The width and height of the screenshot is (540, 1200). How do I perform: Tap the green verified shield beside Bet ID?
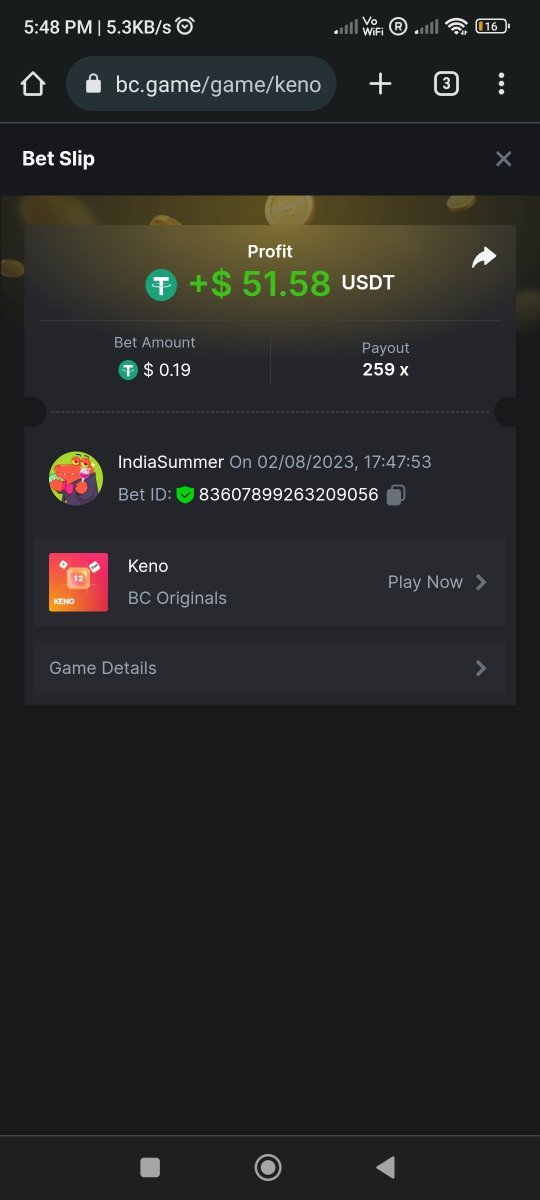click(185, 495)
